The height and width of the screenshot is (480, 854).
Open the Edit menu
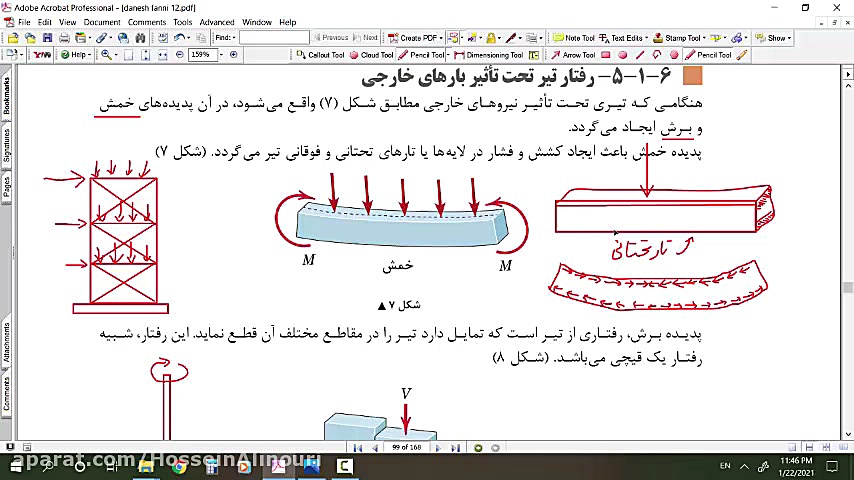(x=44, y=22)
